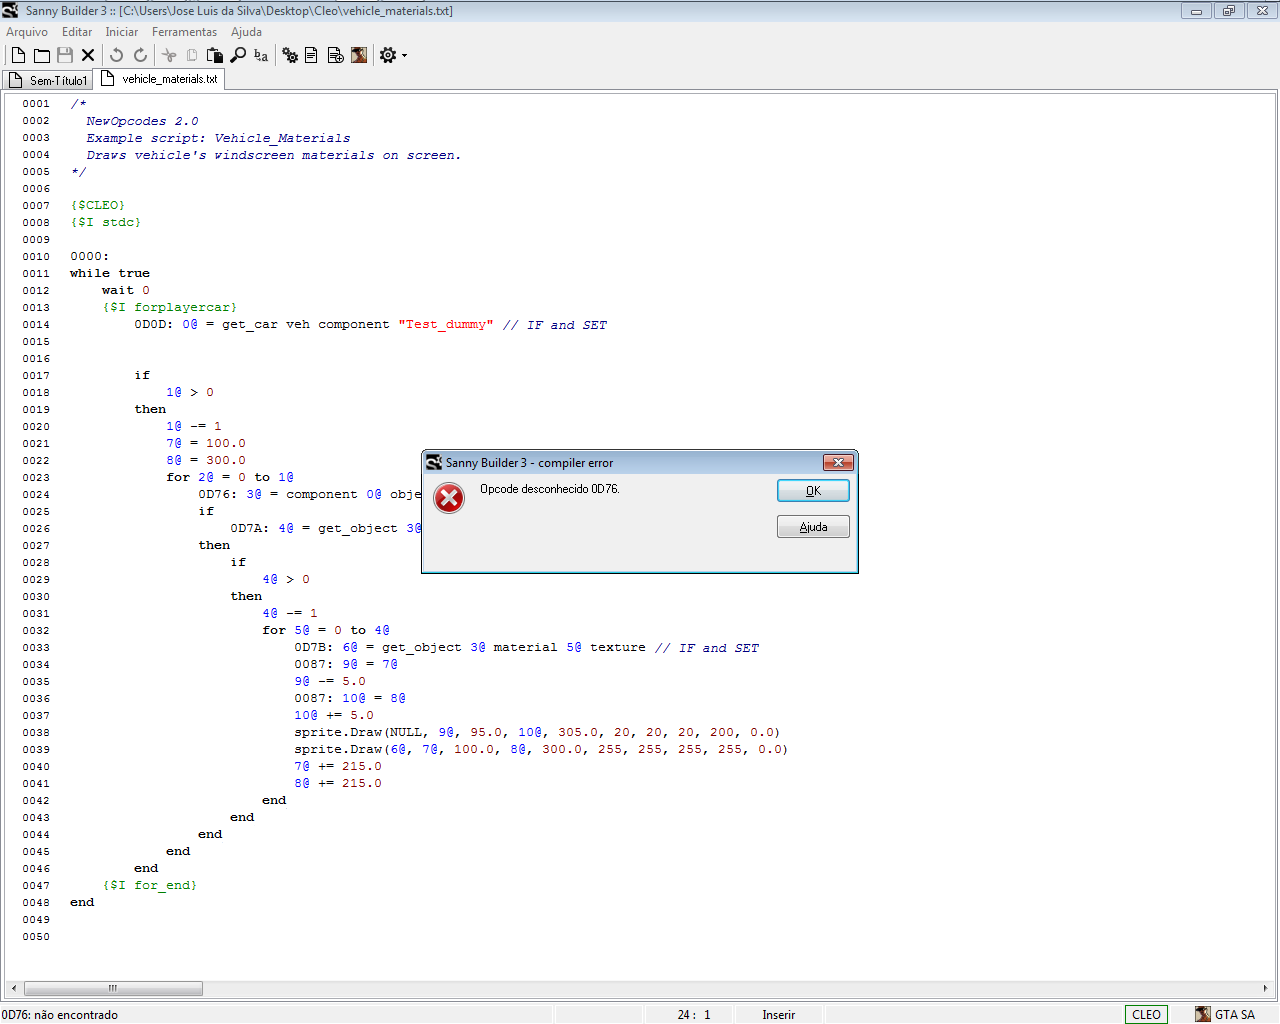The height and width of the screenshot is (1024, 1280).
Task: Open Find with the magnifier icon
Action: pyautogui.click(x=238, y=55)
